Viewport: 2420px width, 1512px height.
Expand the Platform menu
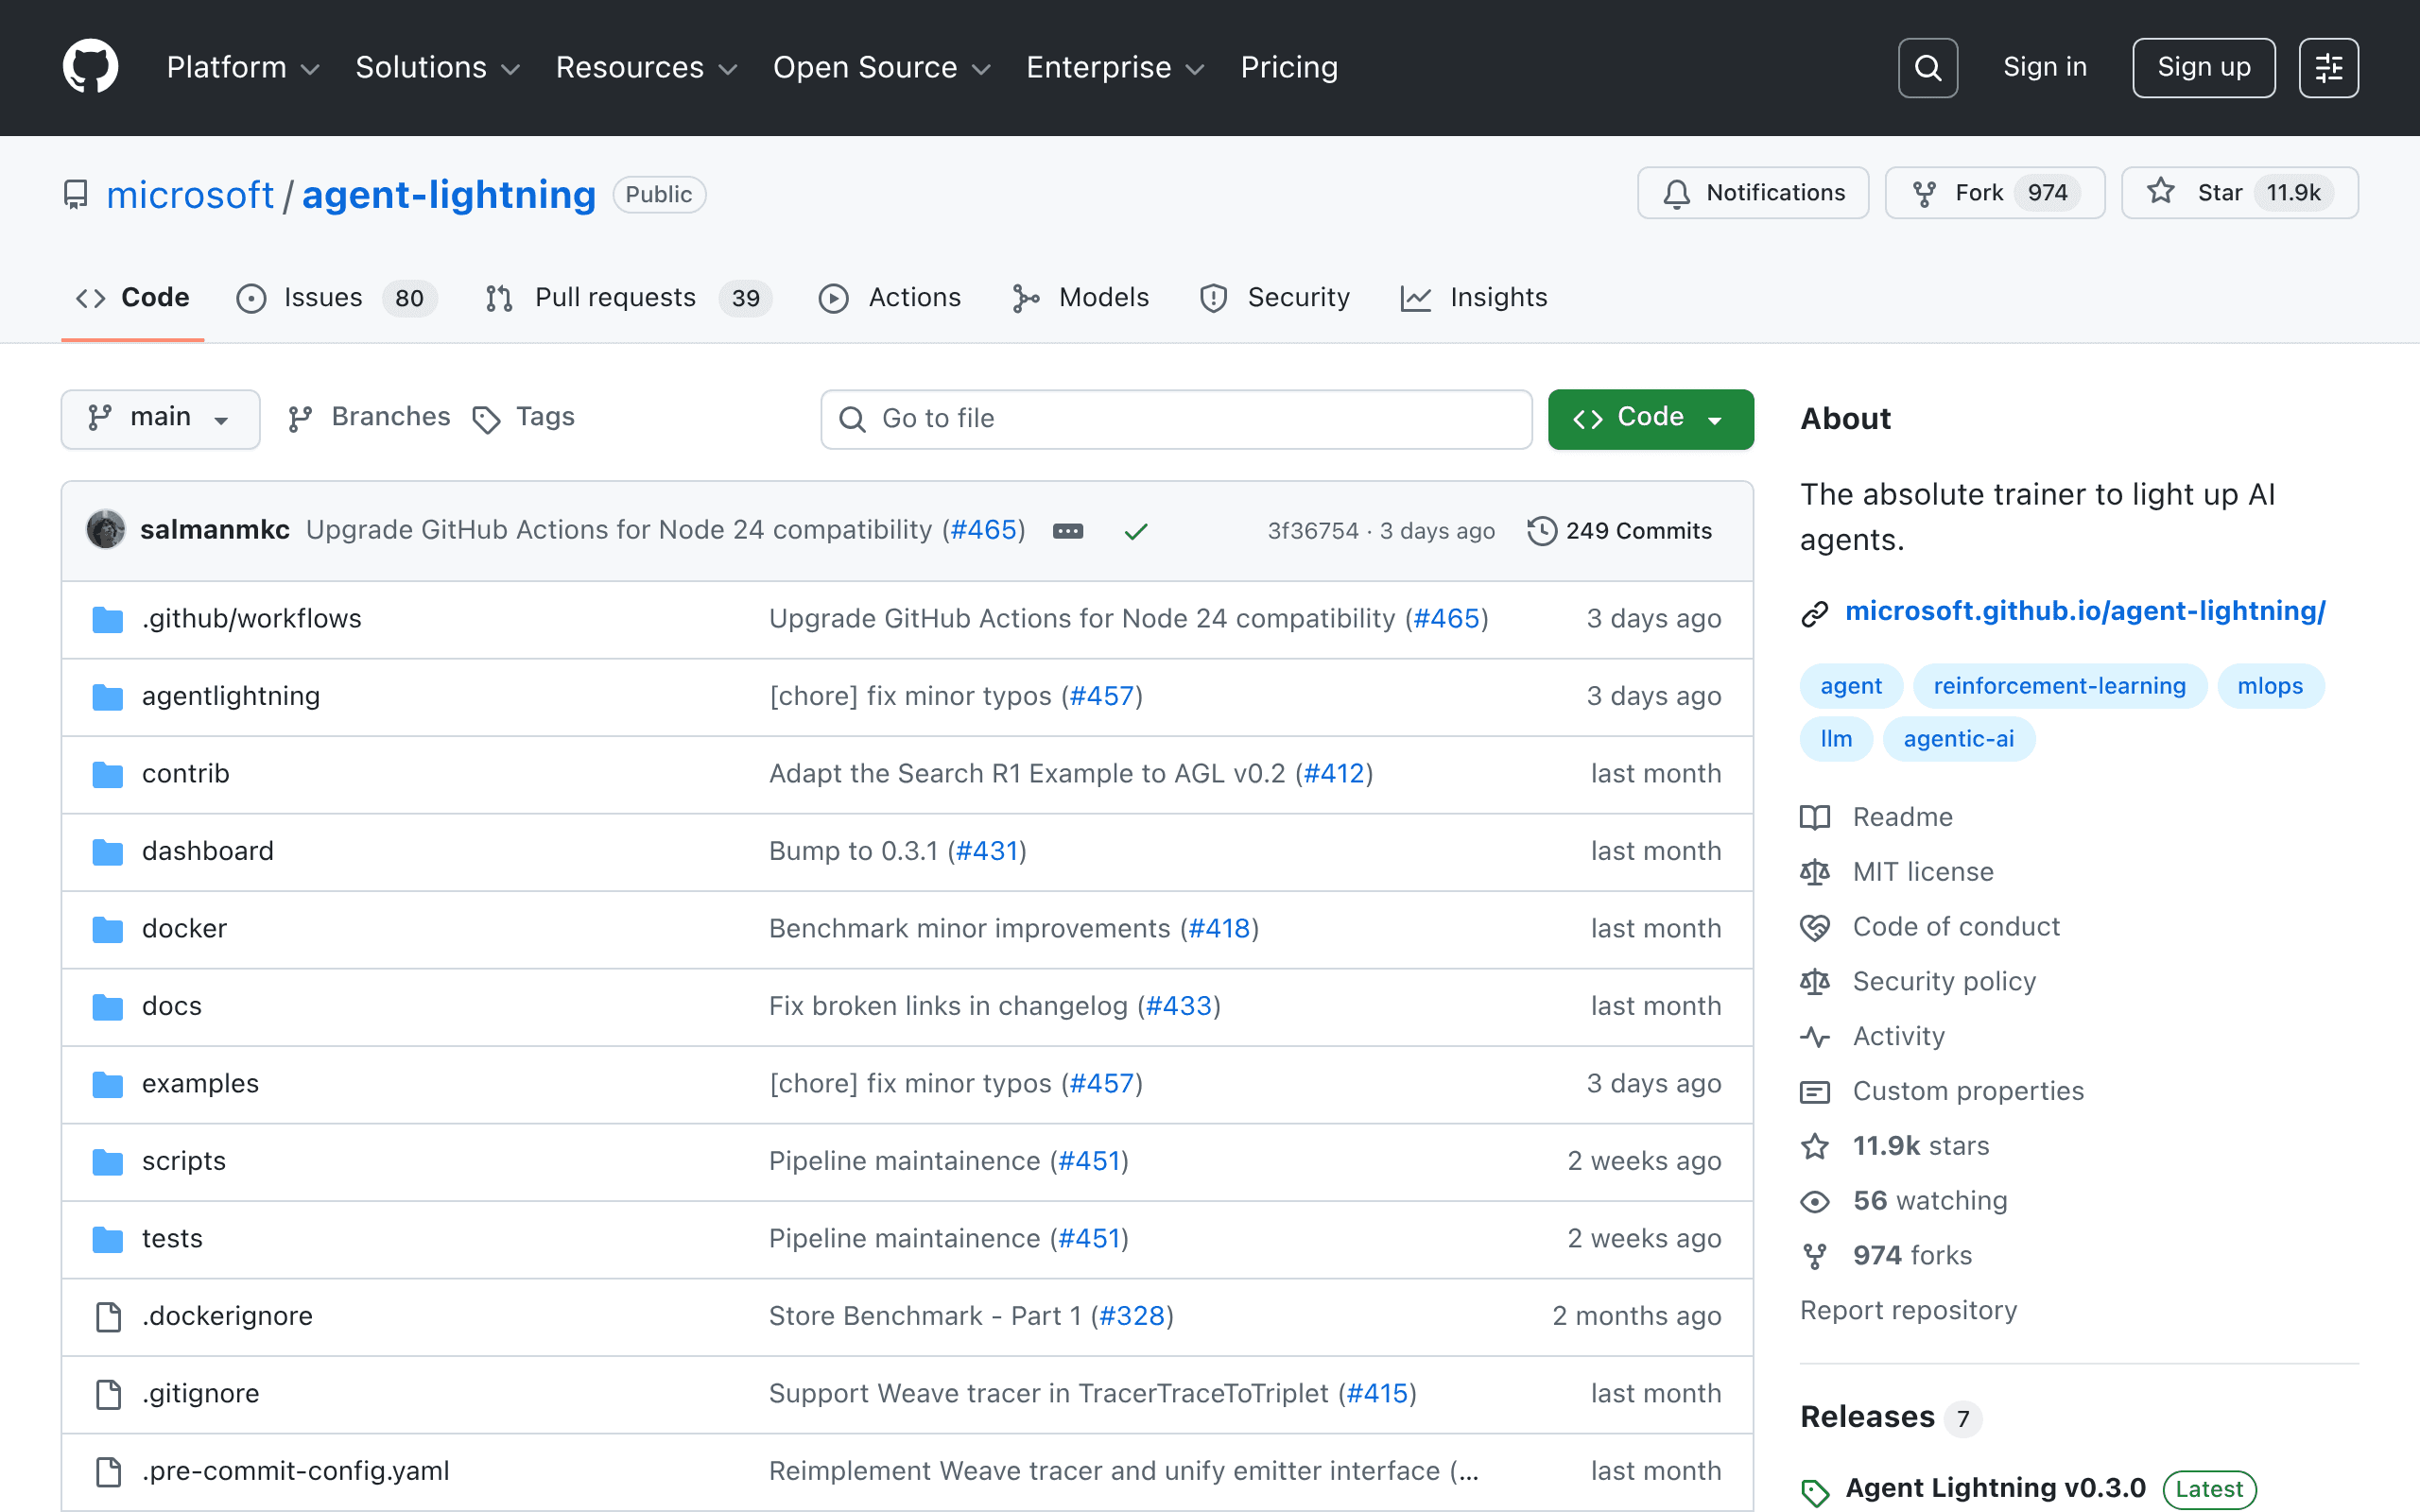coord(243,67)
